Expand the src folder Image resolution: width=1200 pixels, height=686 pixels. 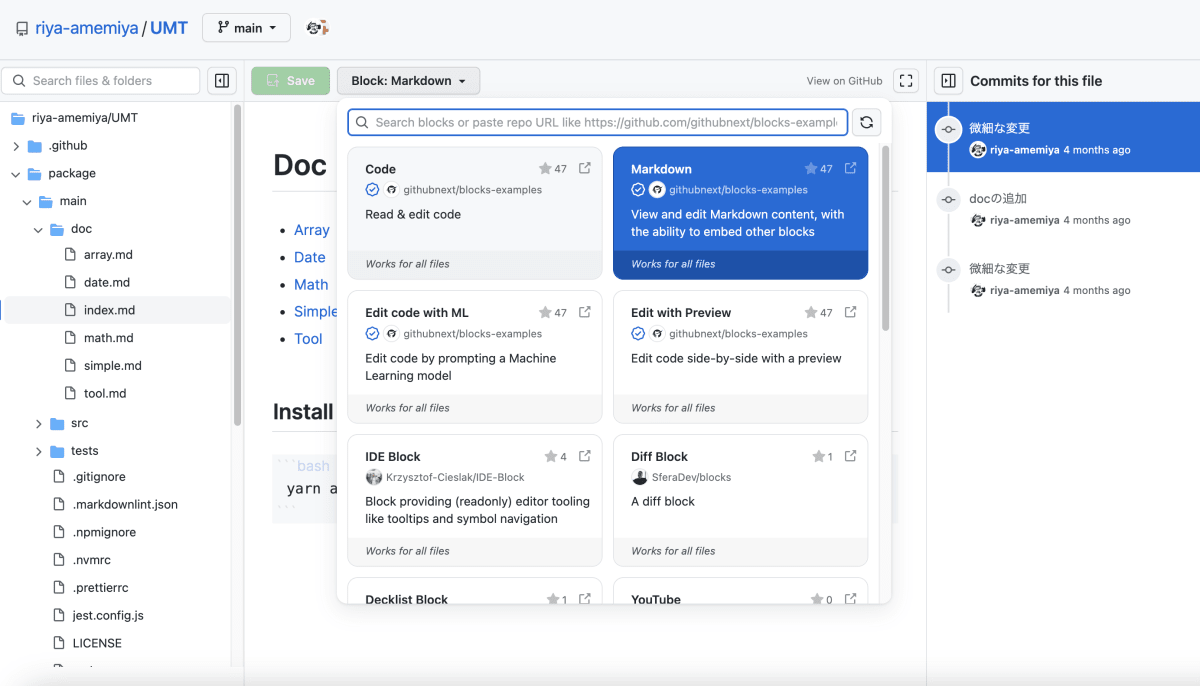[x=38, y=424]
